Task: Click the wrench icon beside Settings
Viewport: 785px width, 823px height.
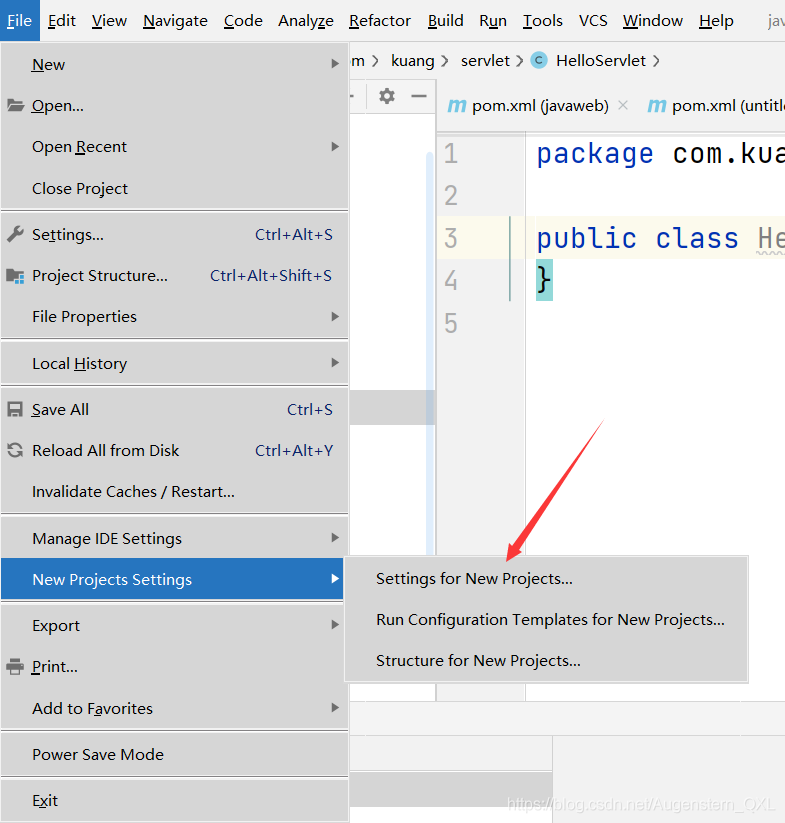Action: coord(15,234)
